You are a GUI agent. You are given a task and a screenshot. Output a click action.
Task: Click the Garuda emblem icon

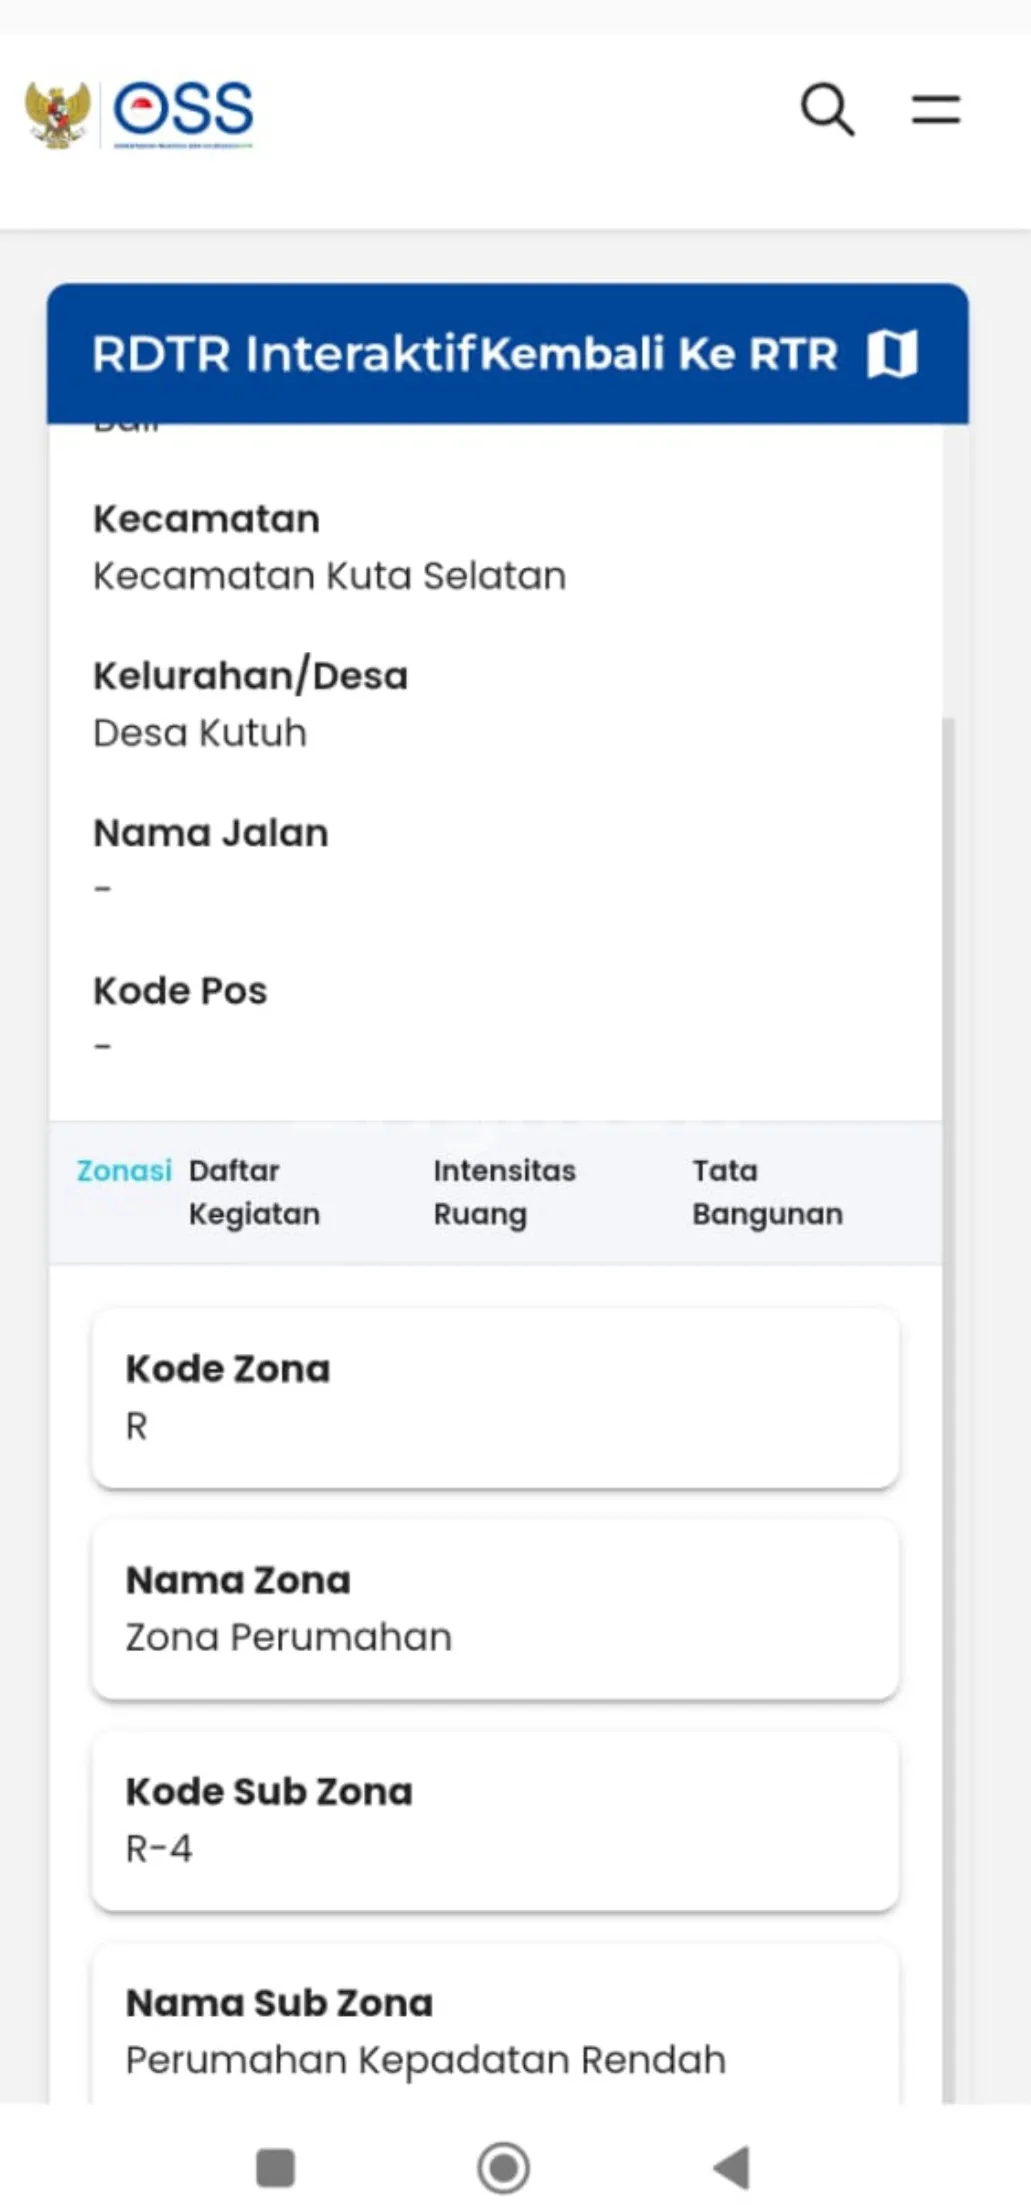coord(58,114)
